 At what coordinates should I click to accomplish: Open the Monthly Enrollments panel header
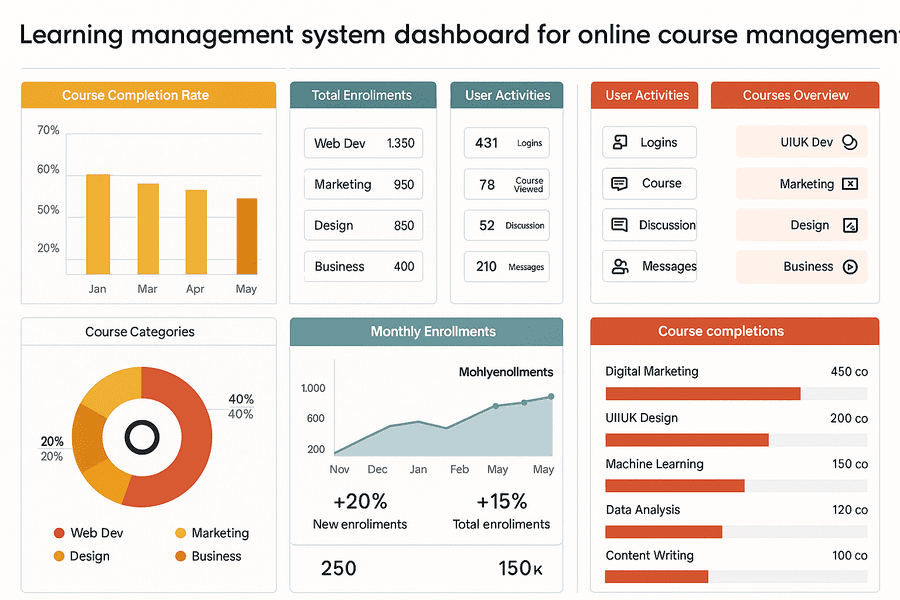[426, 332]
